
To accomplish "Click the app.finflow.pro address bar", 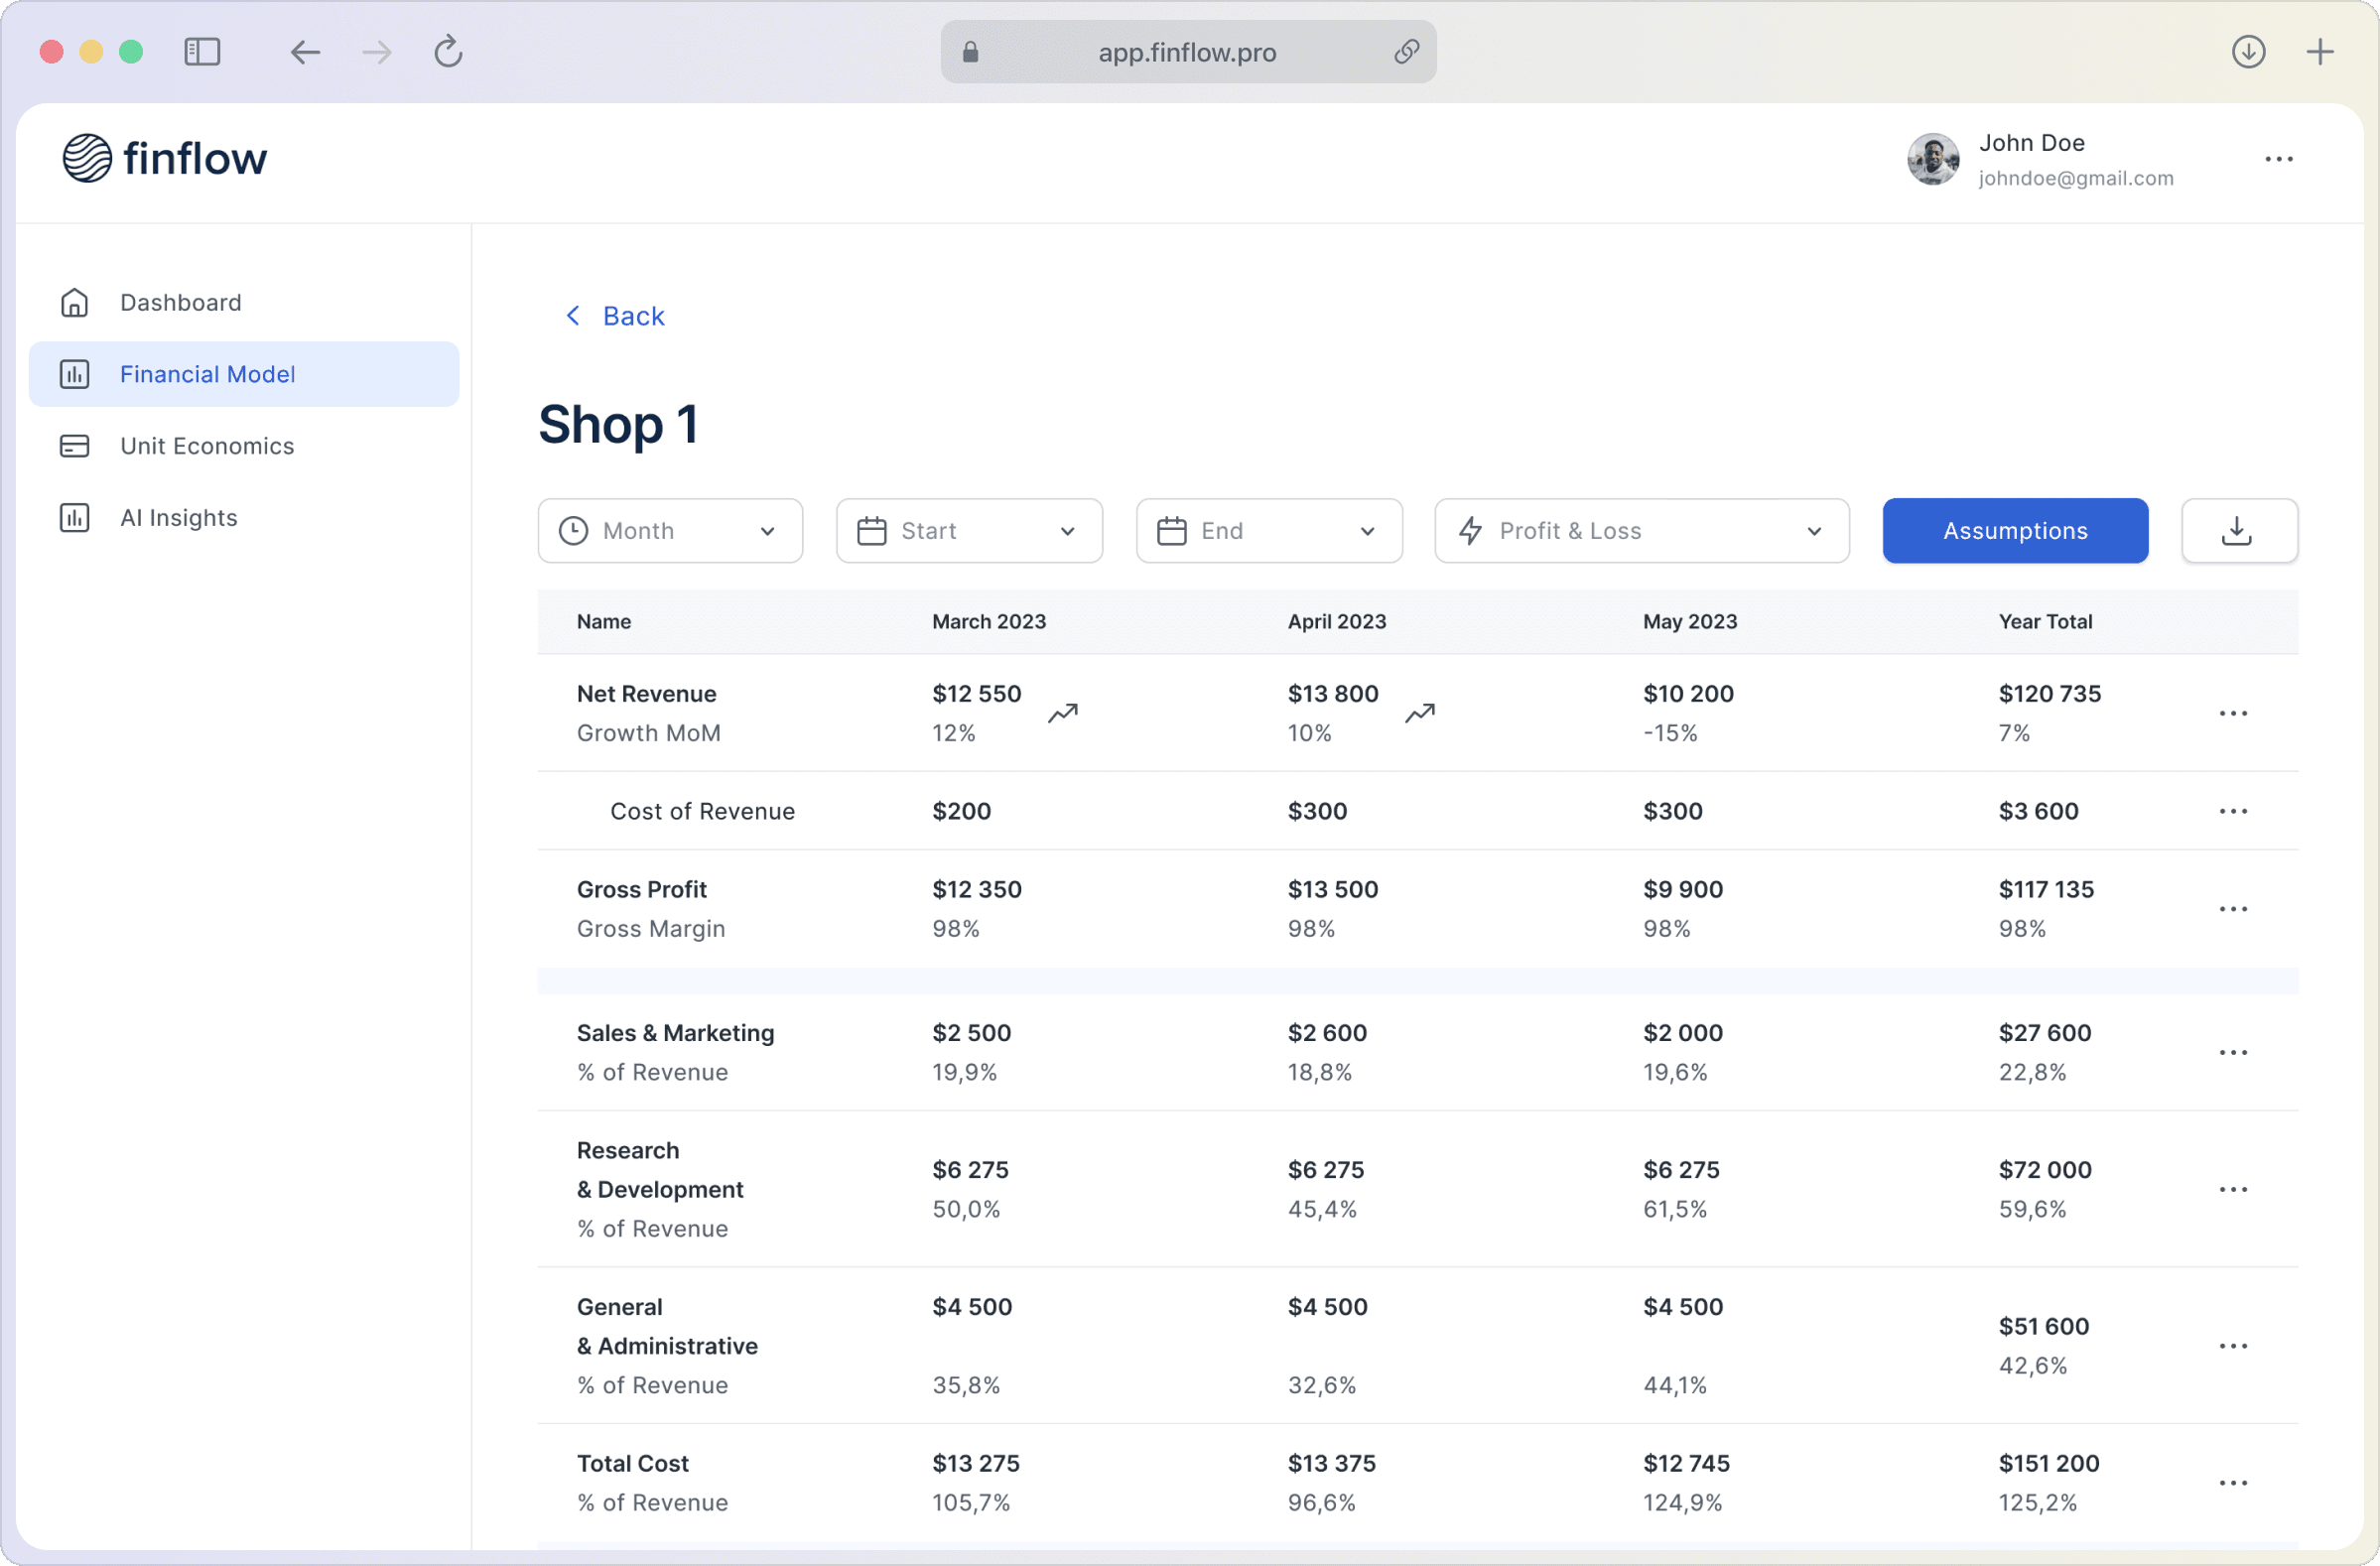I will (x=1186, y=52).
